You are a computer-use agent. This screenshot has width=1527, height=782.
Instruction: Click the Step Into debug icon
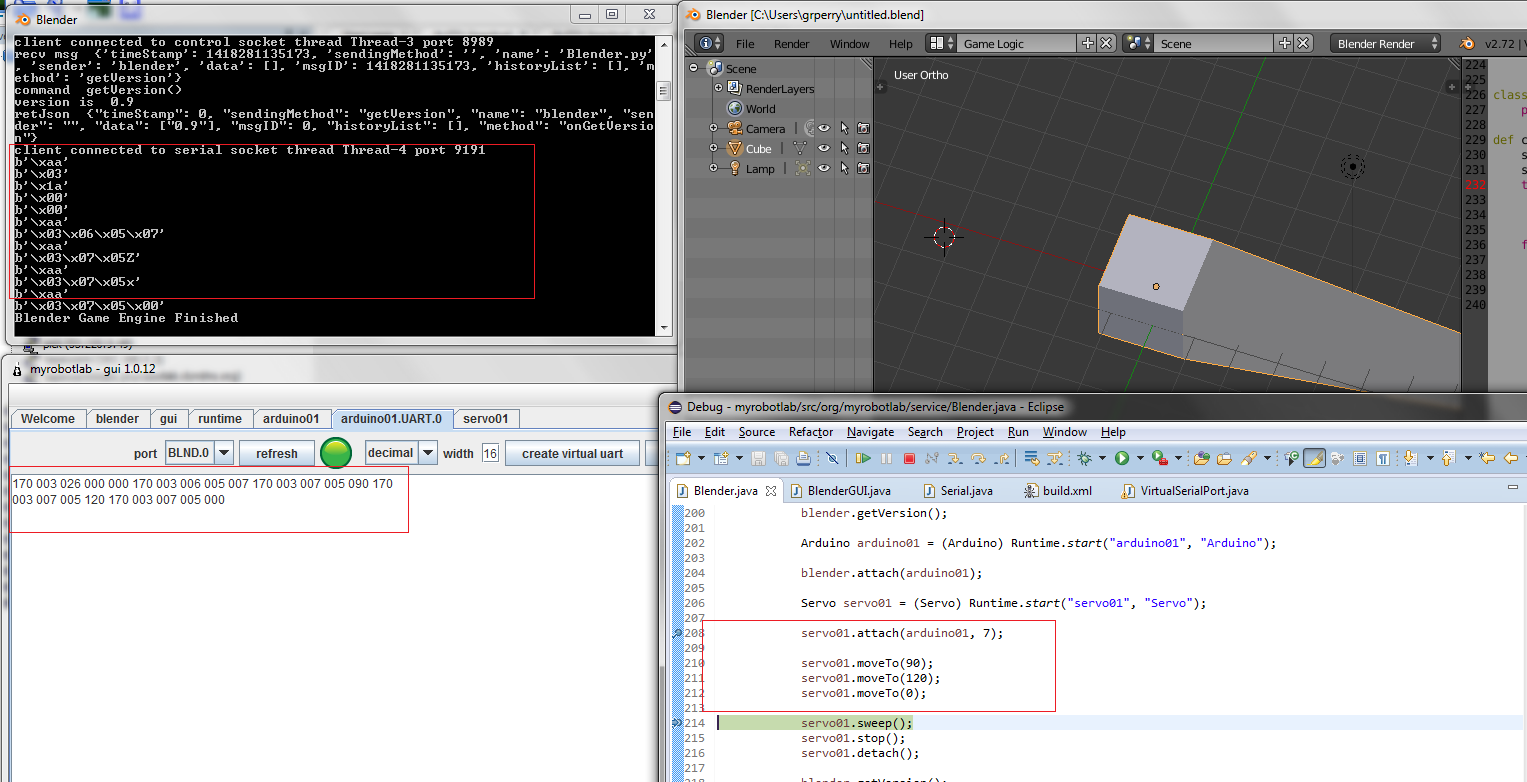tap(954, 458)
